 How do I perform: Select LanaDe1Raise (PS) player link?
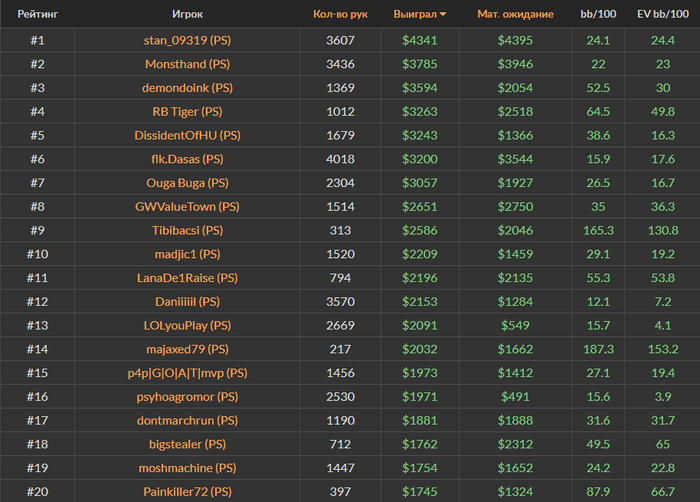(187, 278)
